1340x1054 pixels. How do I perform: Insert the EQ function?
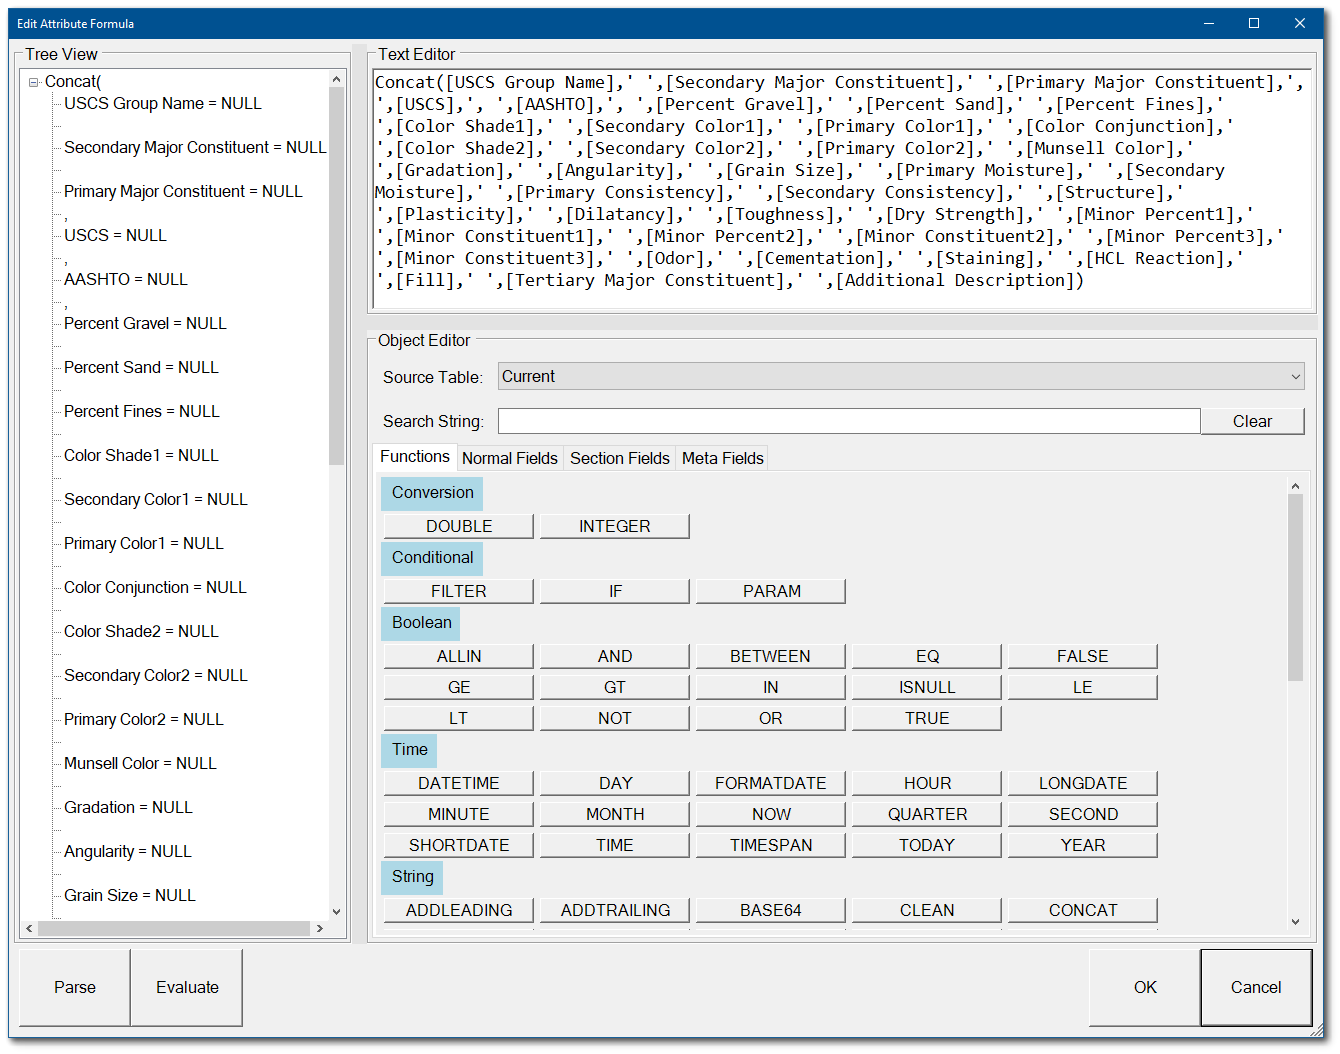[927, 656]
